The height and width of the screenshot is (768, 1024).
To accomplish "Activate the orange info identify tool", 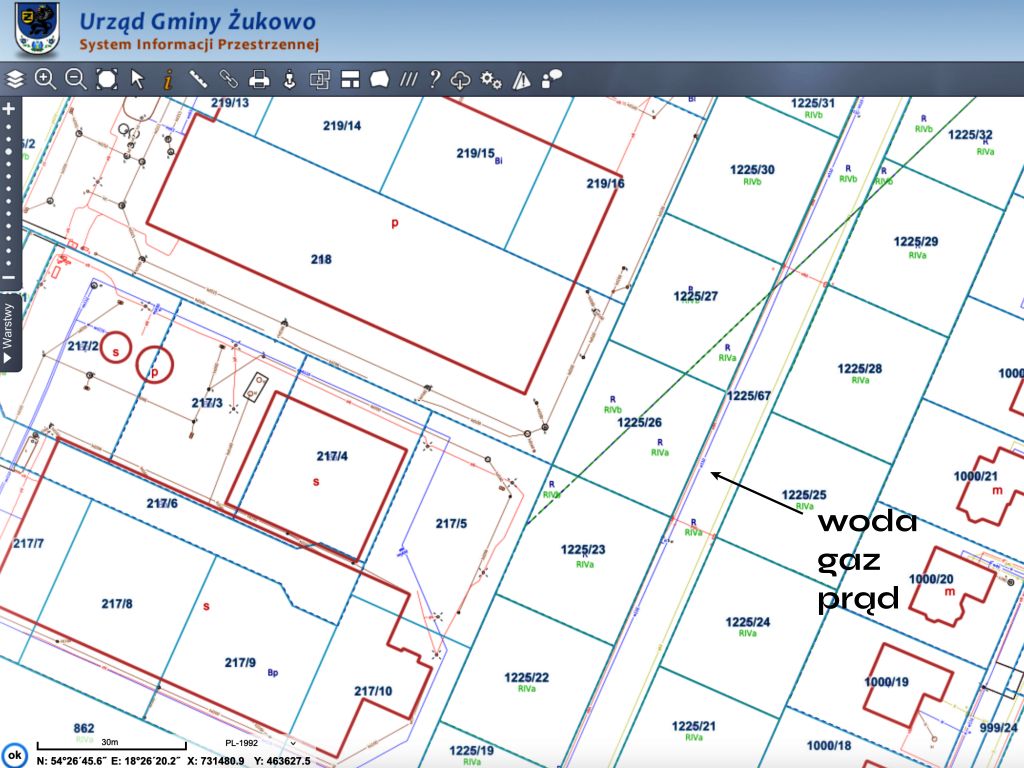I will click(167, 80).
